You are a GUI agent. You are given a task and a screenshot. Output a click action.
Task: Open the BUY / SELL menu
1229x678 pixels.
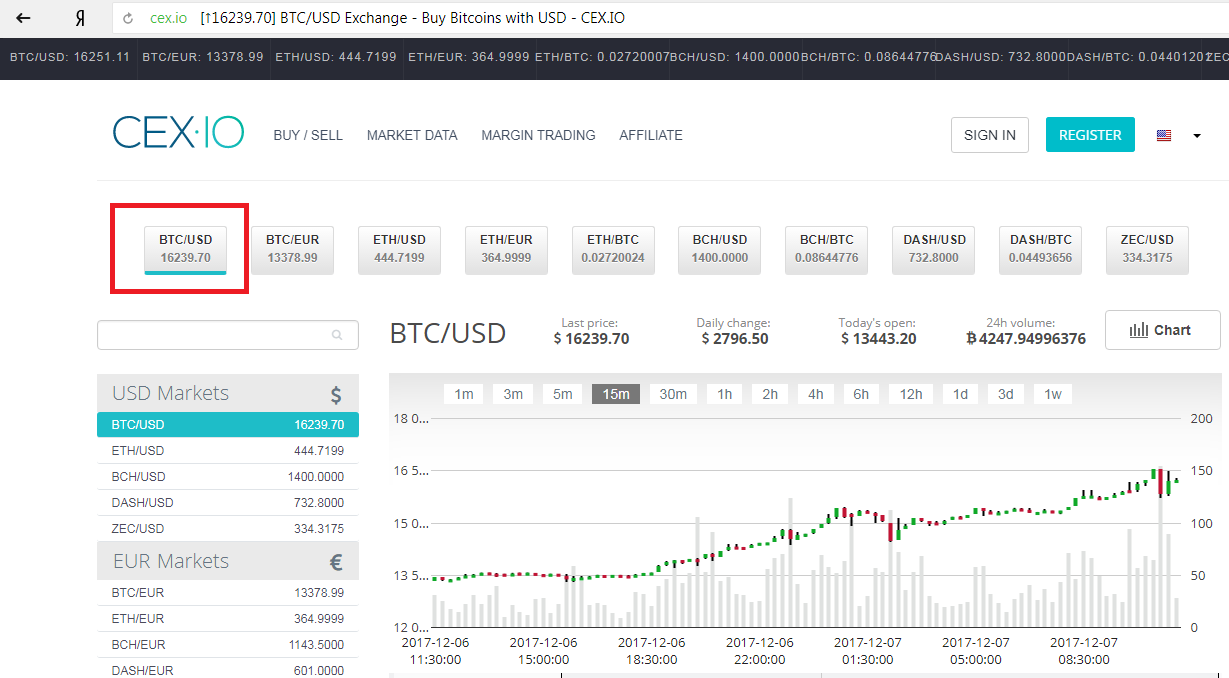pyautogui.click(x=308, y=135)
